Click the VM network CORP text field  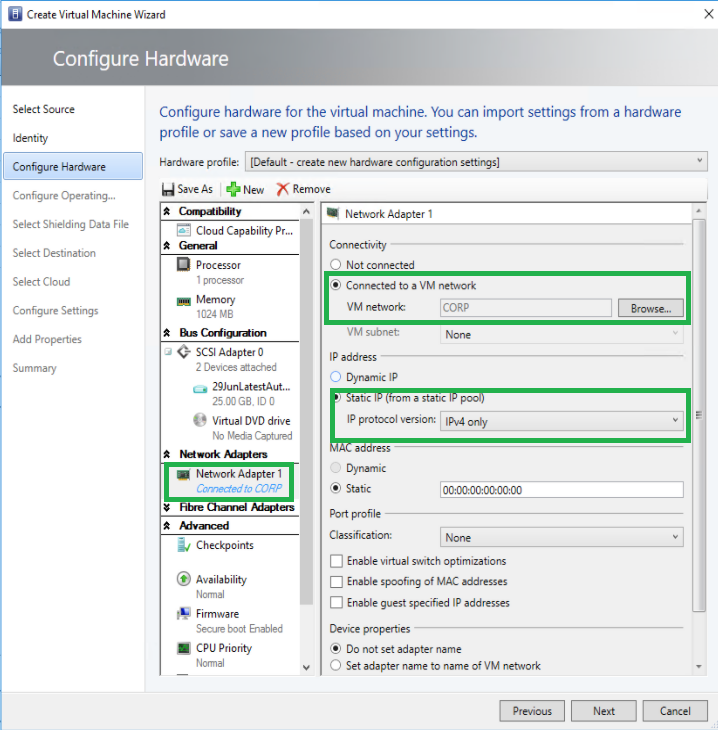(526, 307)
